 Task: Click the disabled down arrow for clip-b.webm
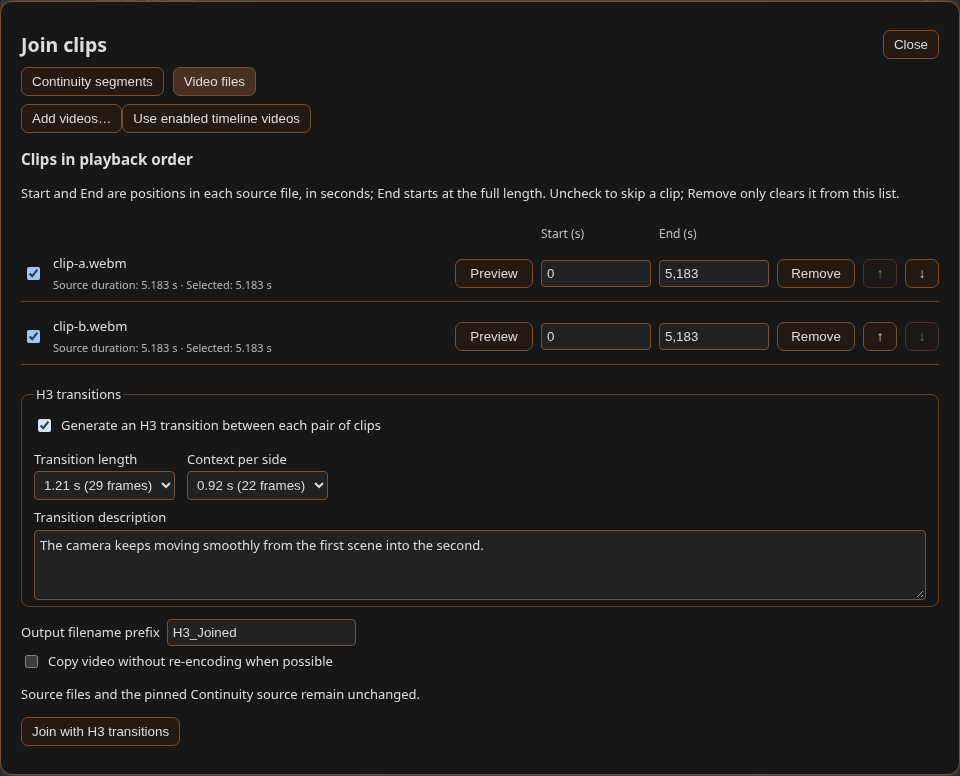click(x=921, y=337)
